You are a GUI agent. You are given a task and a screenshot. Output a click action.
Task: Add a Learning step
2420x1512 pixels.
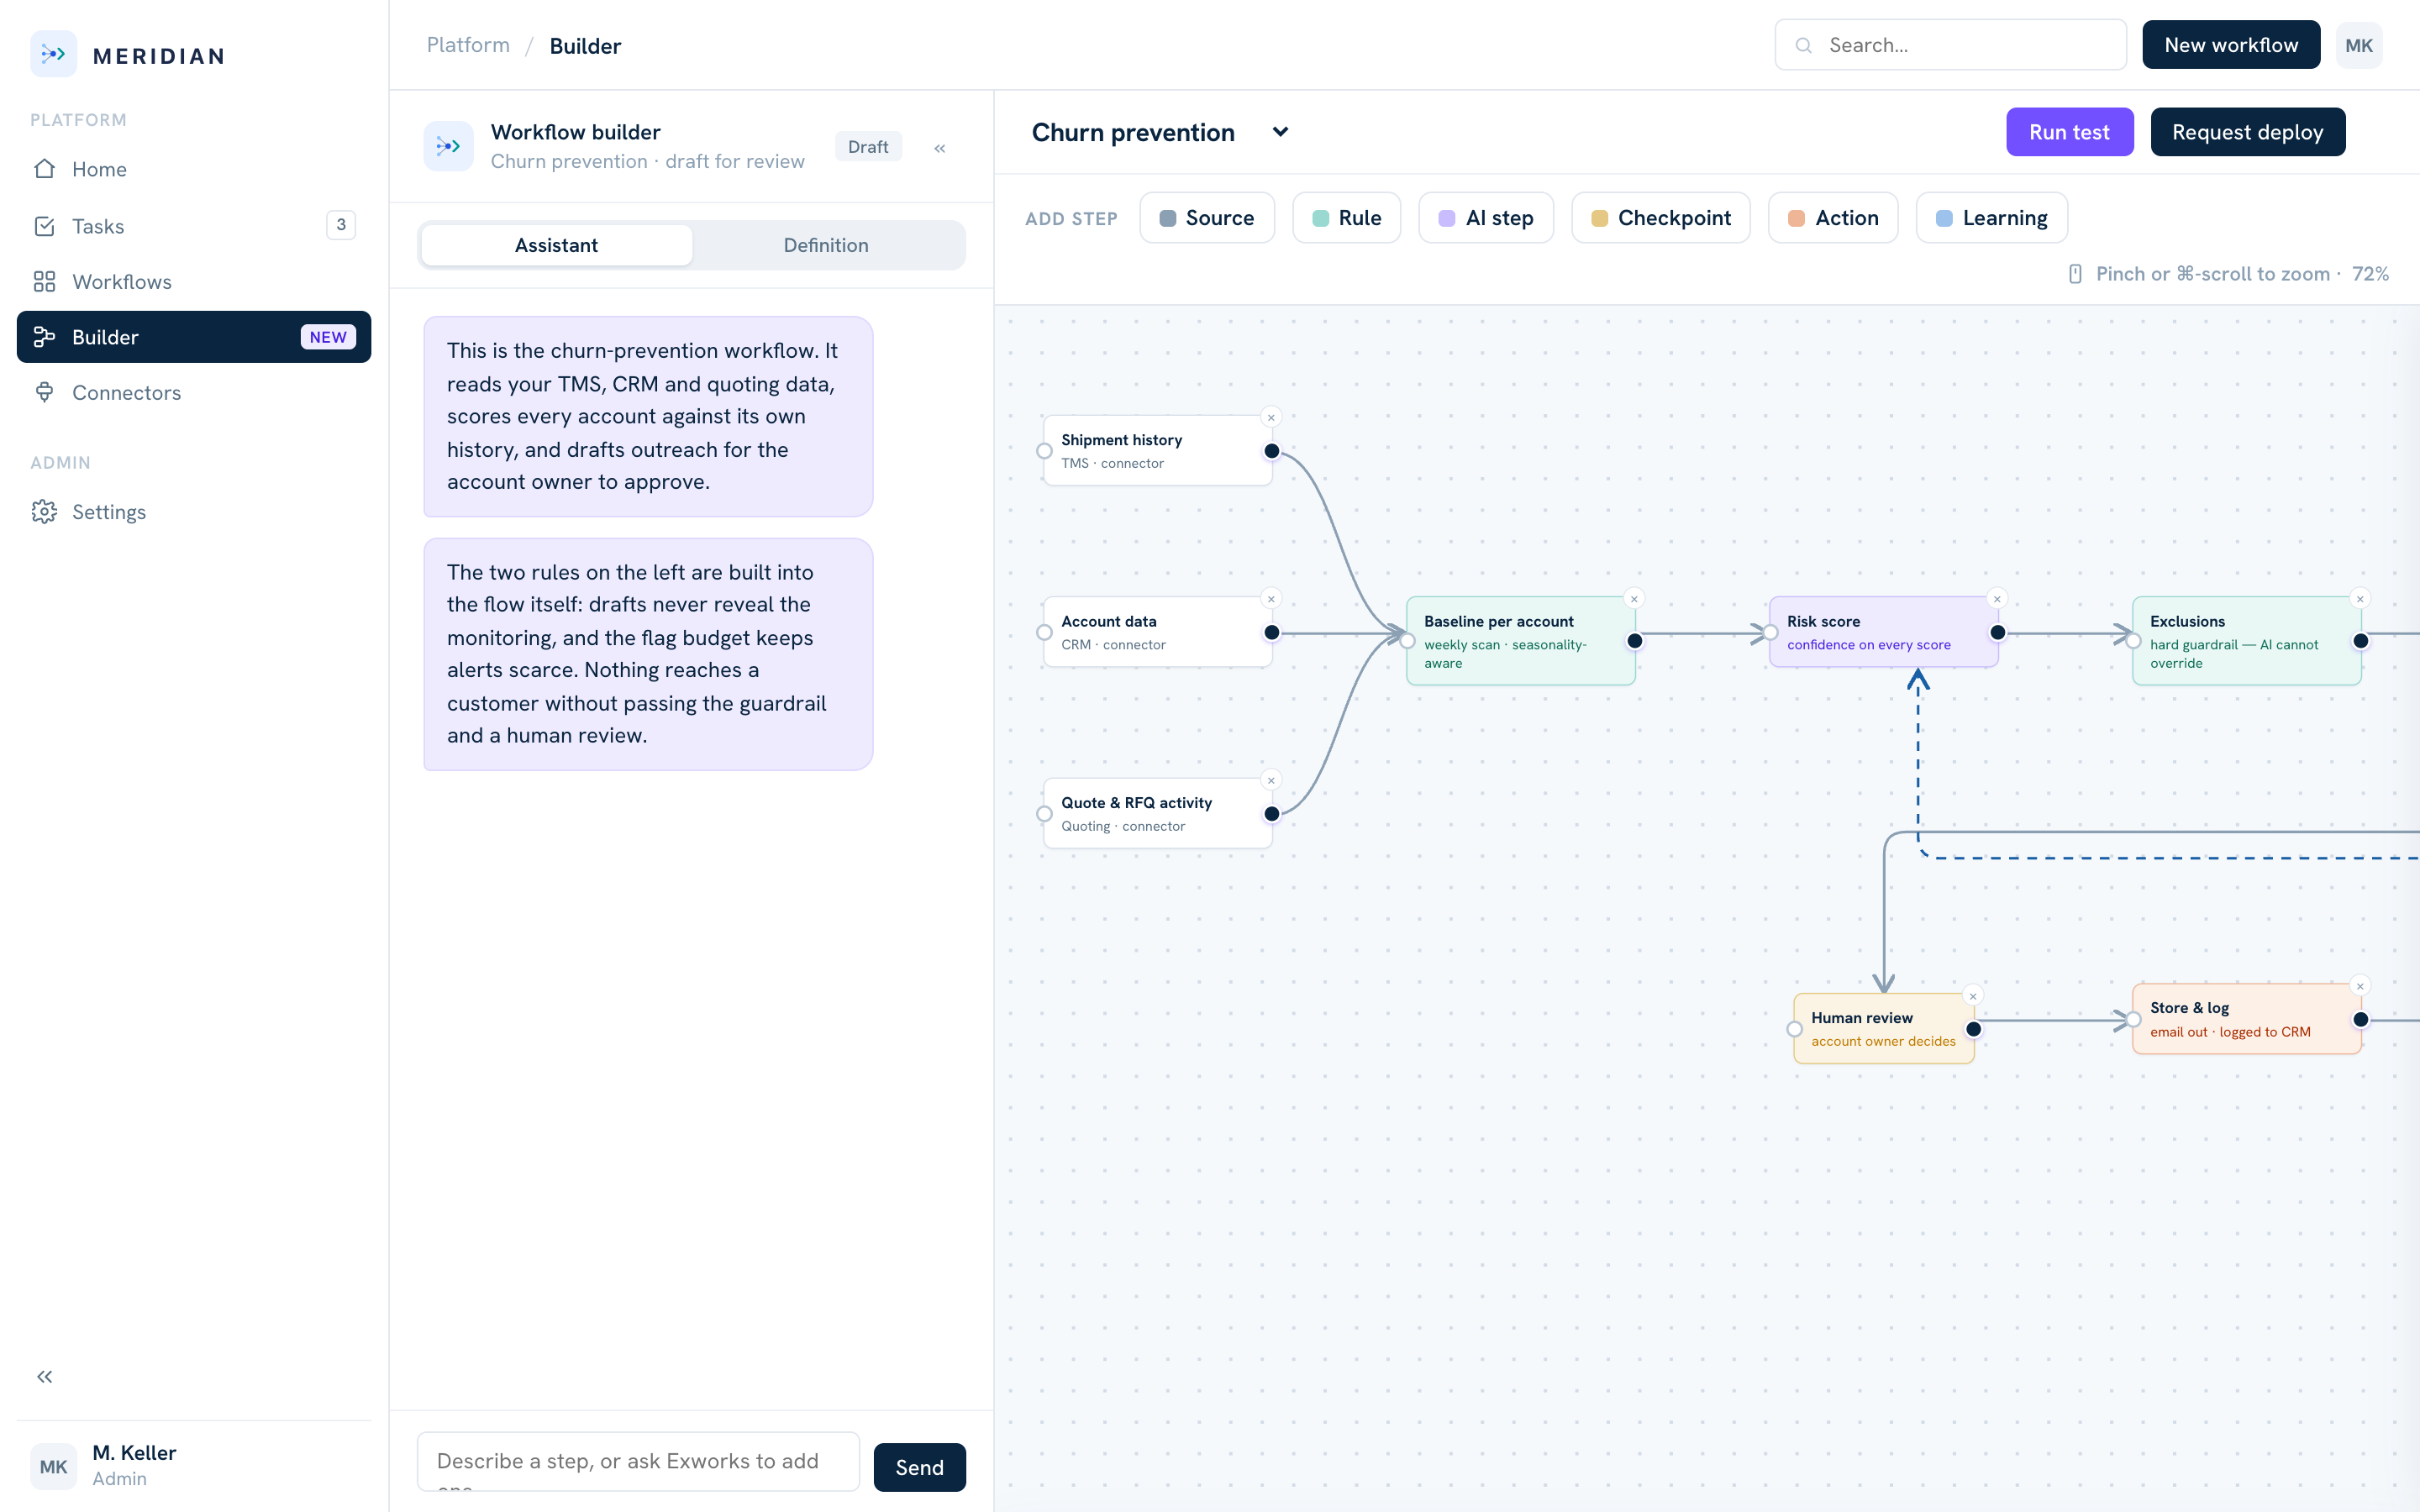click(x=1992, y=218)
